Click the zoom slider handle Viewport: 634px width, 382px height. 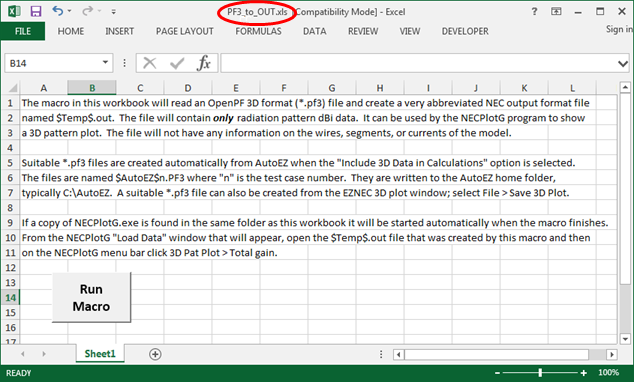(x=540, y=373)
